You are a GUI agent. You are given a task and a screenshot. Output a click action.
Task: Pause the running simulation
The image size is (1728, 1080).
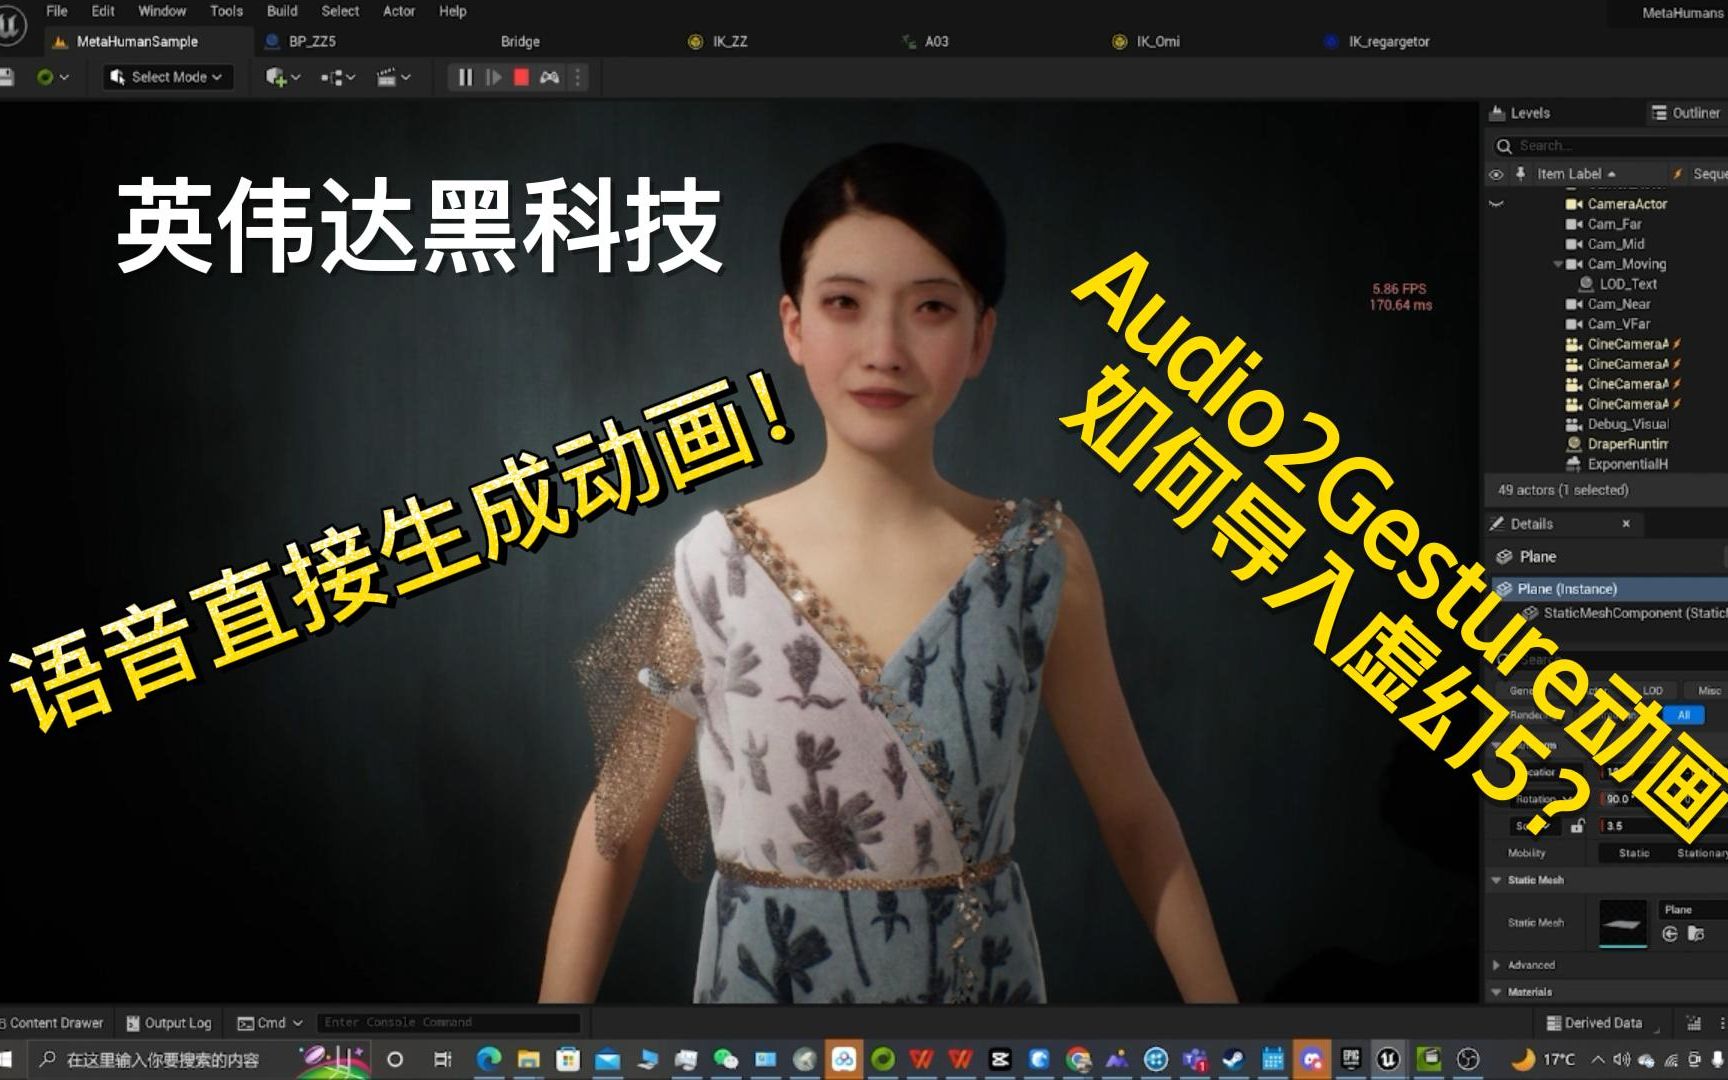(x=465, y=77)
